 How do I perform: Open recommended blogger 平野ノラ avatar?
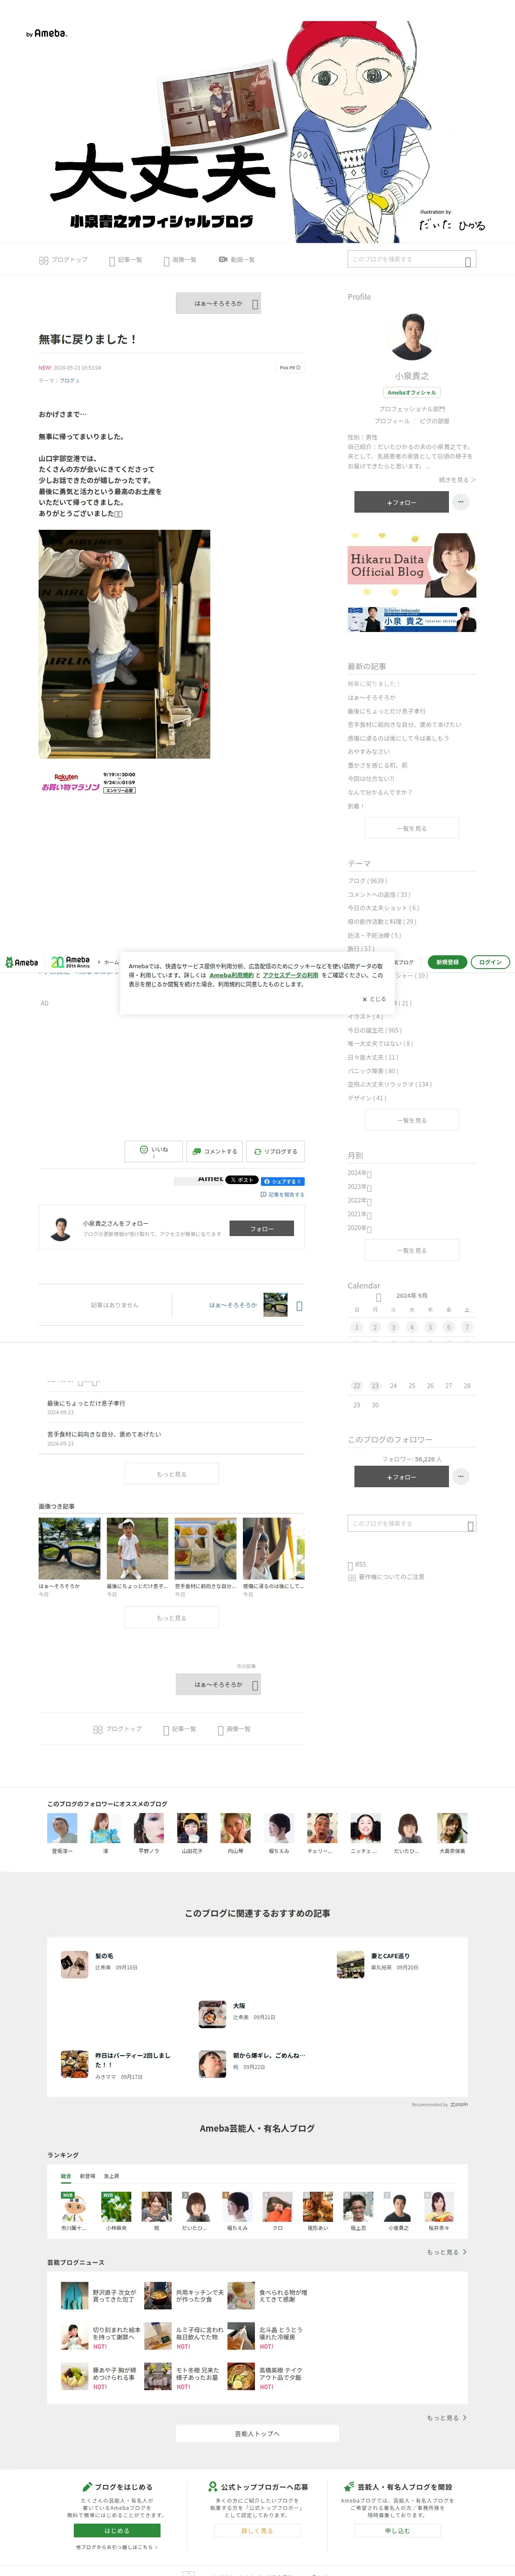point(149,1829)
